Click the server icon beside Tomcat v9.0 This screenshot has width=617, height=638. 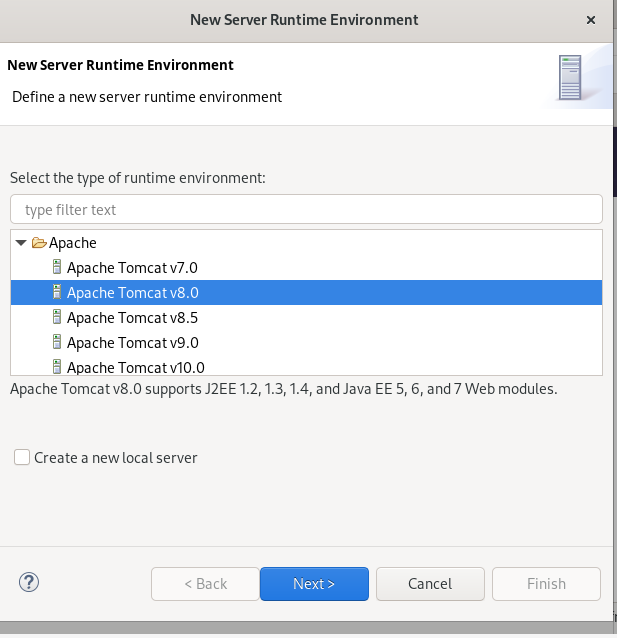click(x=57, y=342)
